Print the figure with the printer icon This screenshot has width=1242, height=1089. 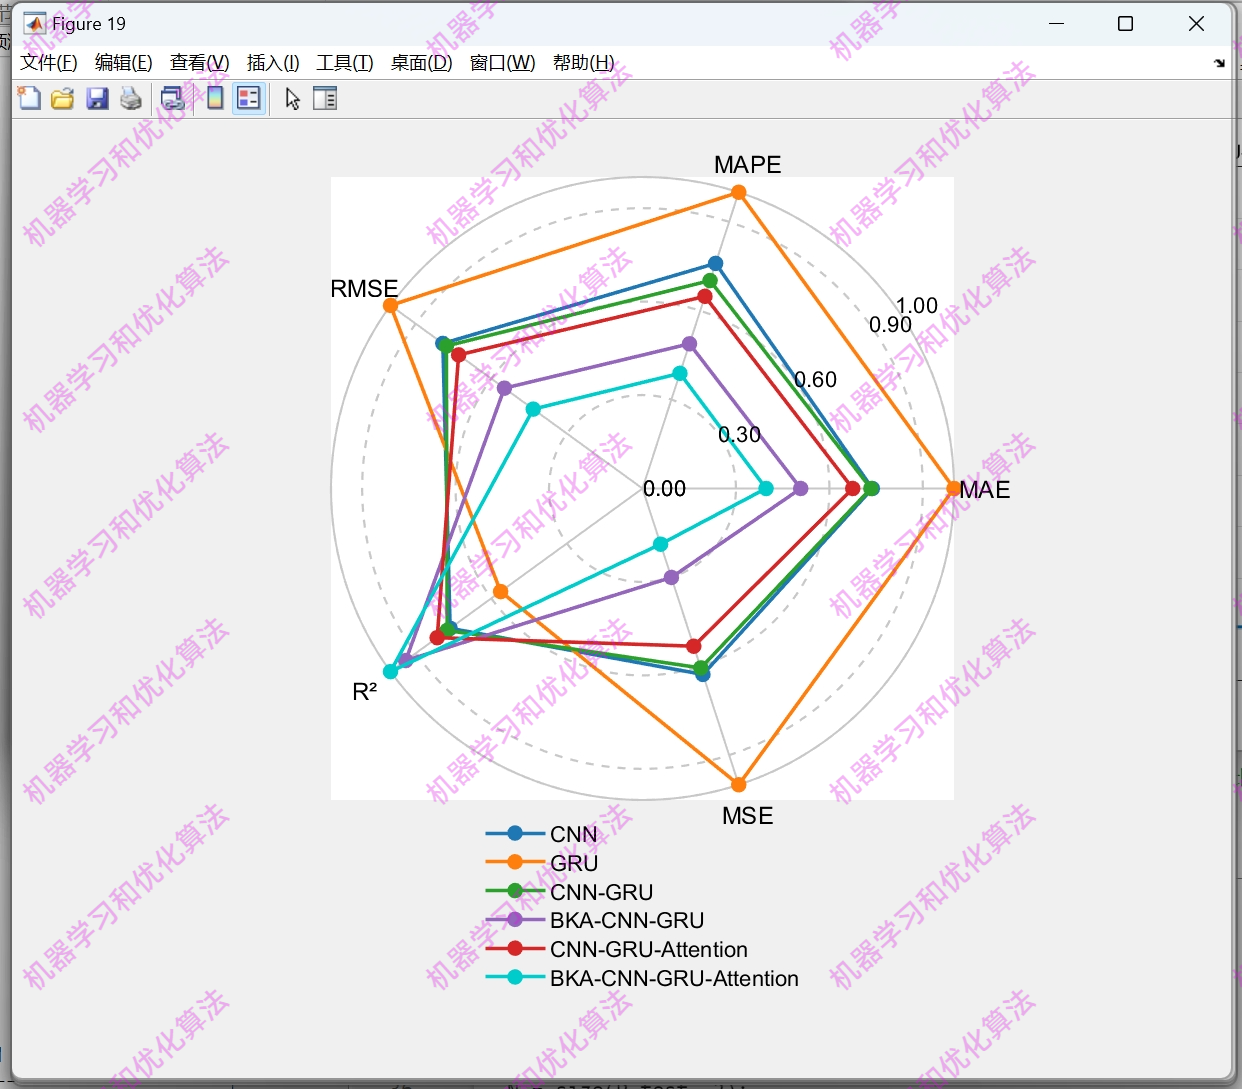(x=131, y=98)
